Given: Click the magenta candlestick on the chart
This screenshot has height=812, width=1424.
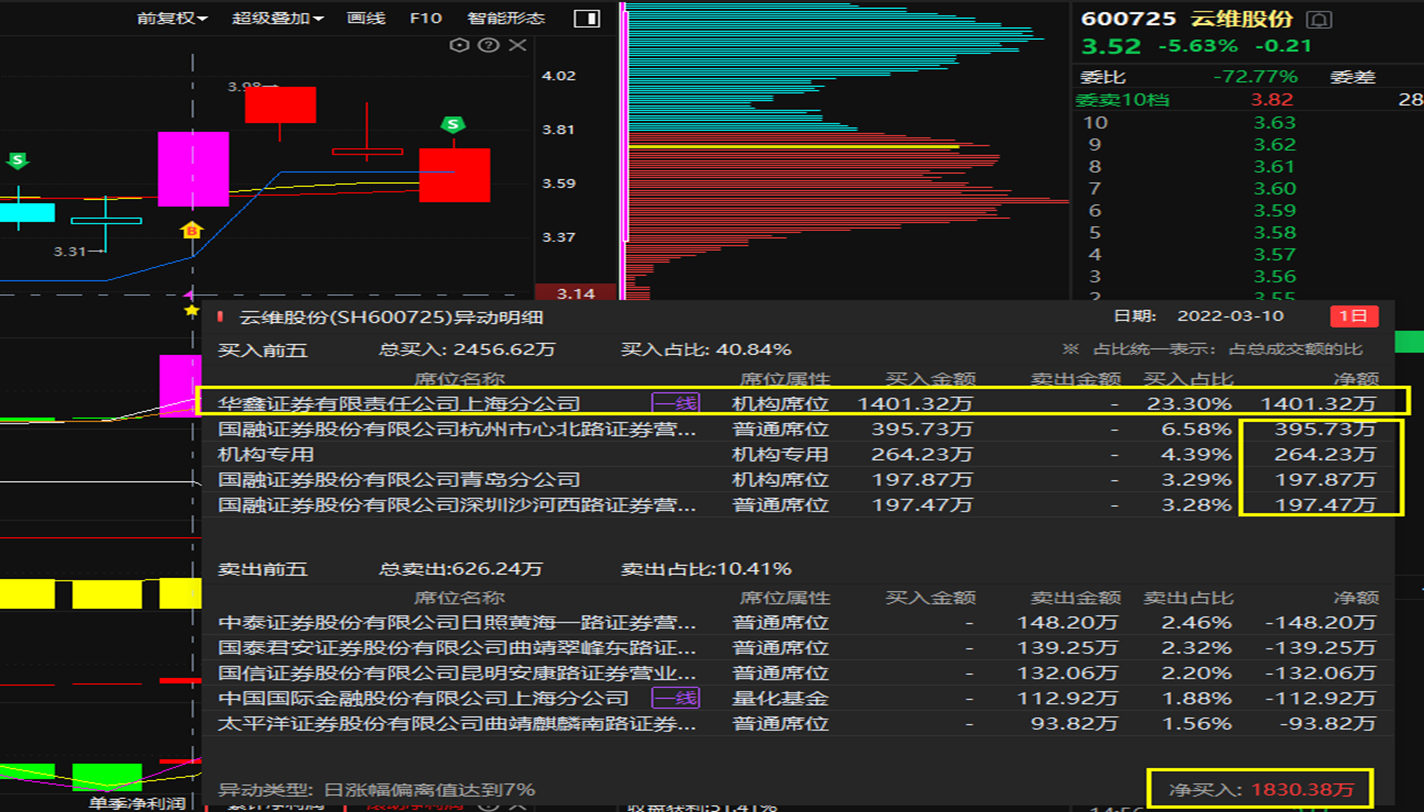Looking at the screenshot, I should pos(193,169).
